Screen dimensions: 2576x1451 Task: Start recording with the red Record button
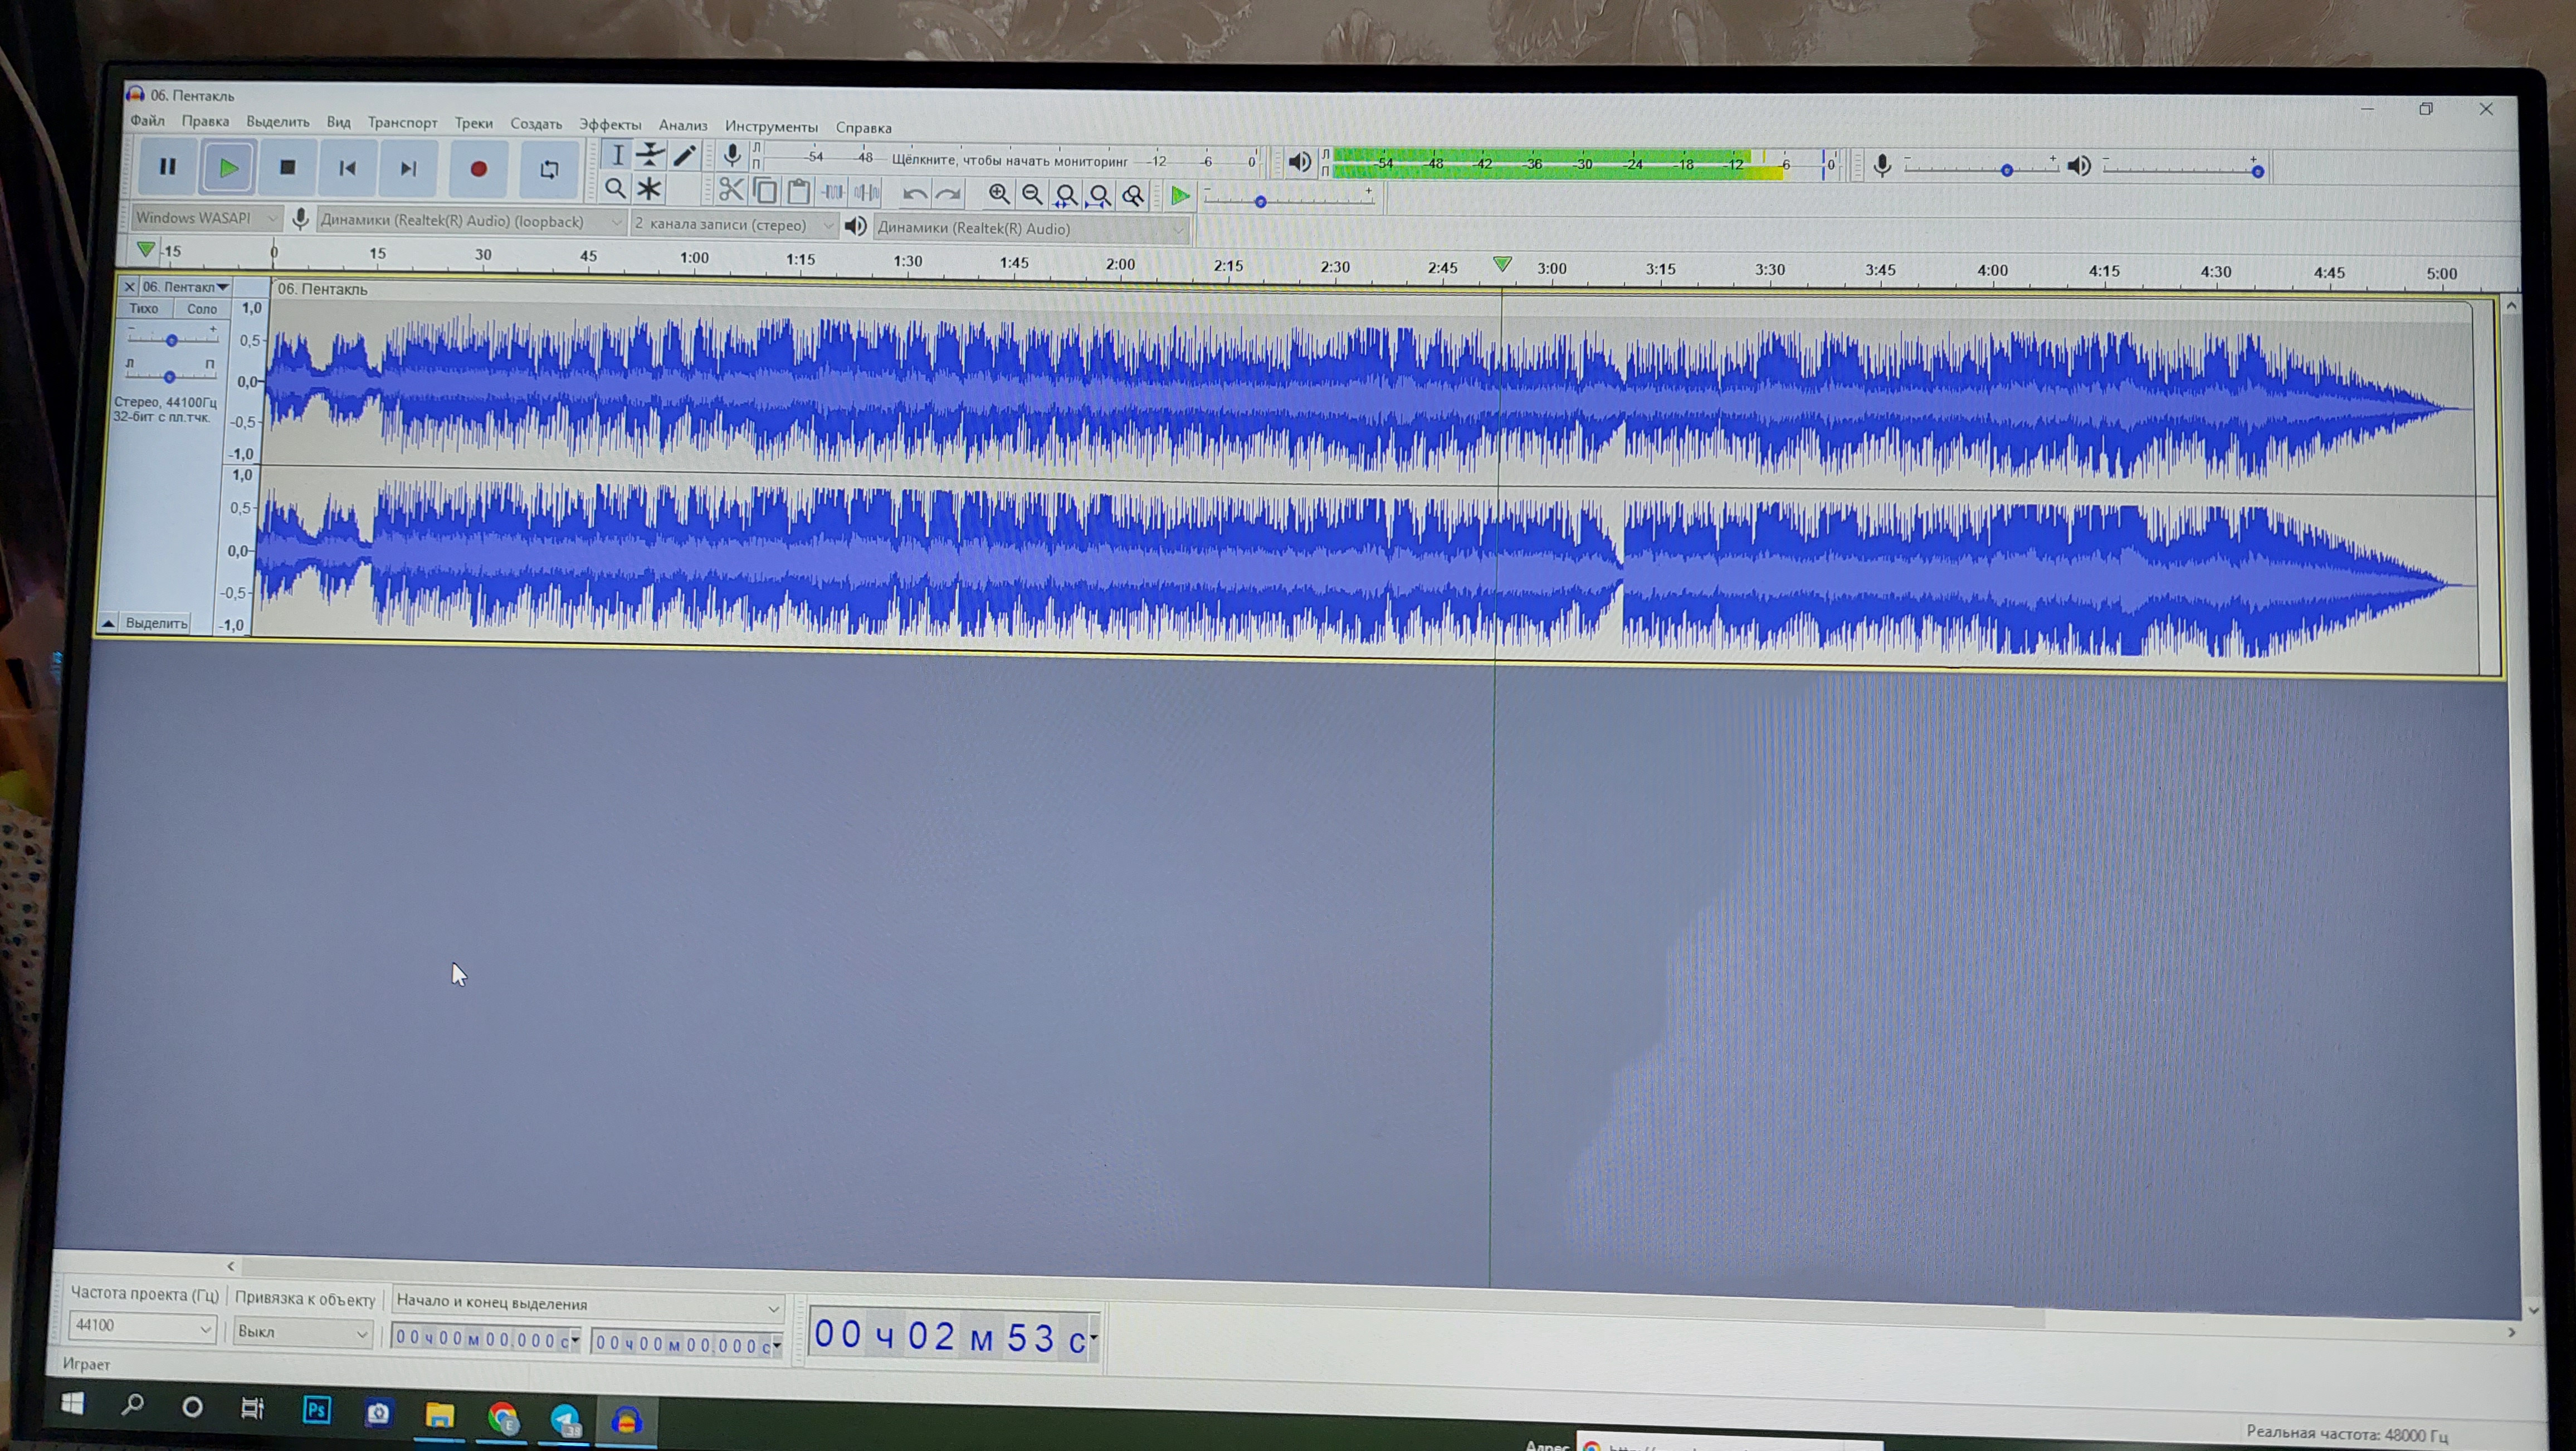click(x=478, y=169)
